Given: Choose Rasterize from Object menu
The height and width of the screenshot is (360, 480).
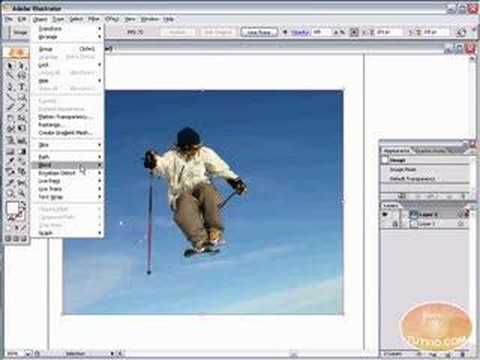Looking at the screenshot, I should click(x=67, y=125).
